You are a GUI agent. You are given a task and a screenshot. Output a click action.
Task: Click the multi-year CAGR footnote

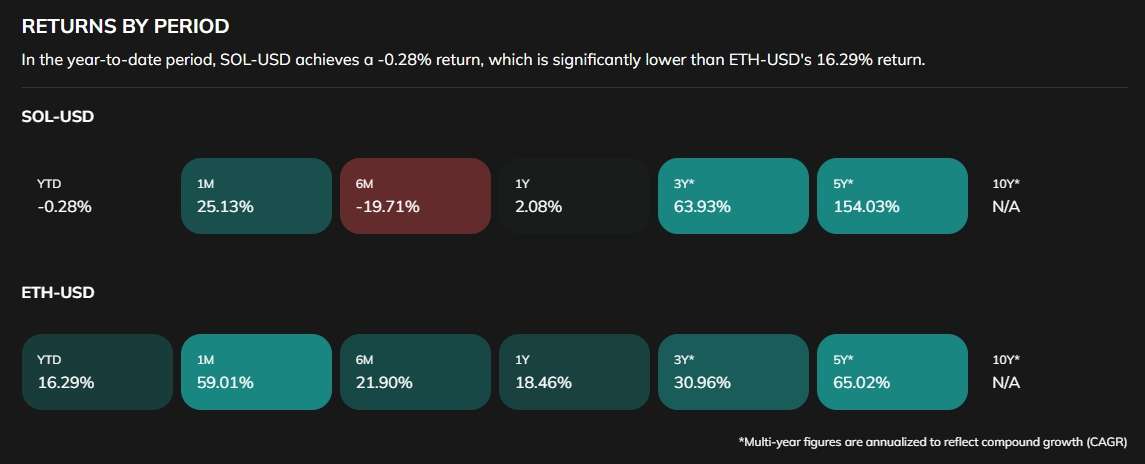(933, 442)
